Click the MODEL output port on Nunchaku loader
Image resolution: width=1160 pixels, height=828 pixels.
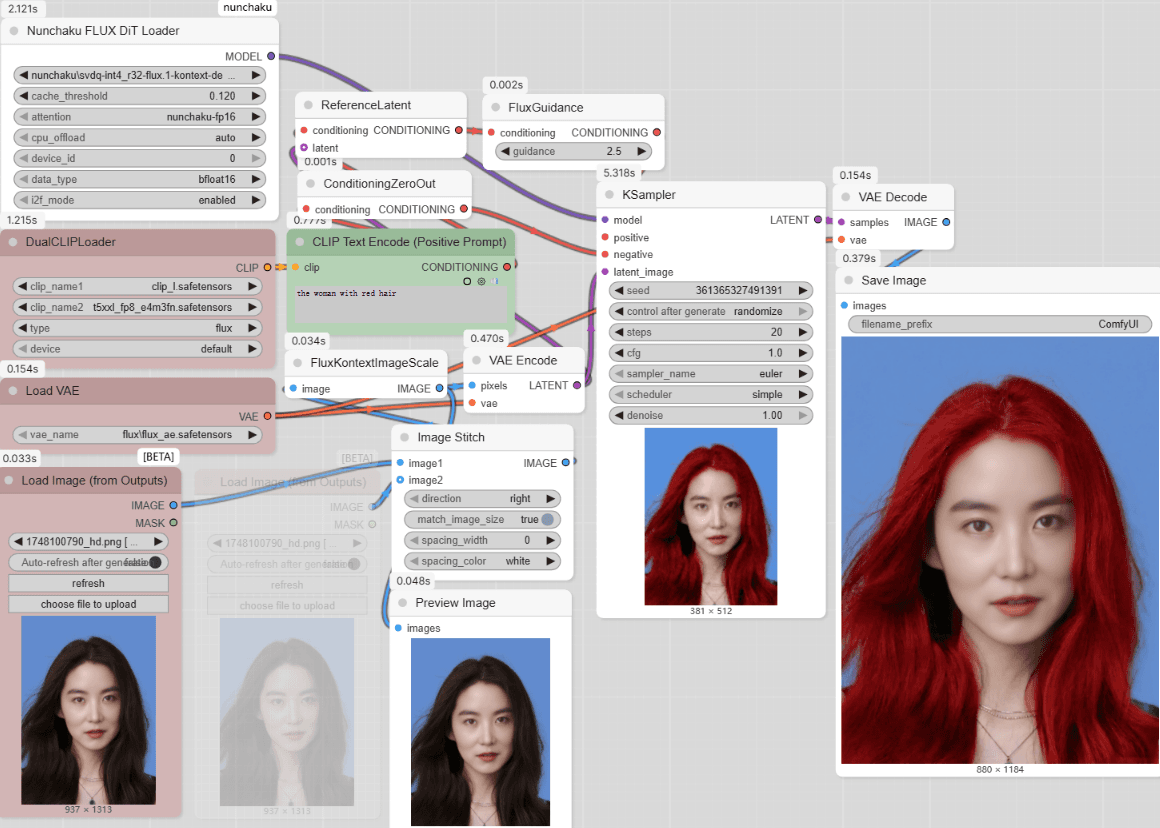pyautogui.click(x=271, y=57)
